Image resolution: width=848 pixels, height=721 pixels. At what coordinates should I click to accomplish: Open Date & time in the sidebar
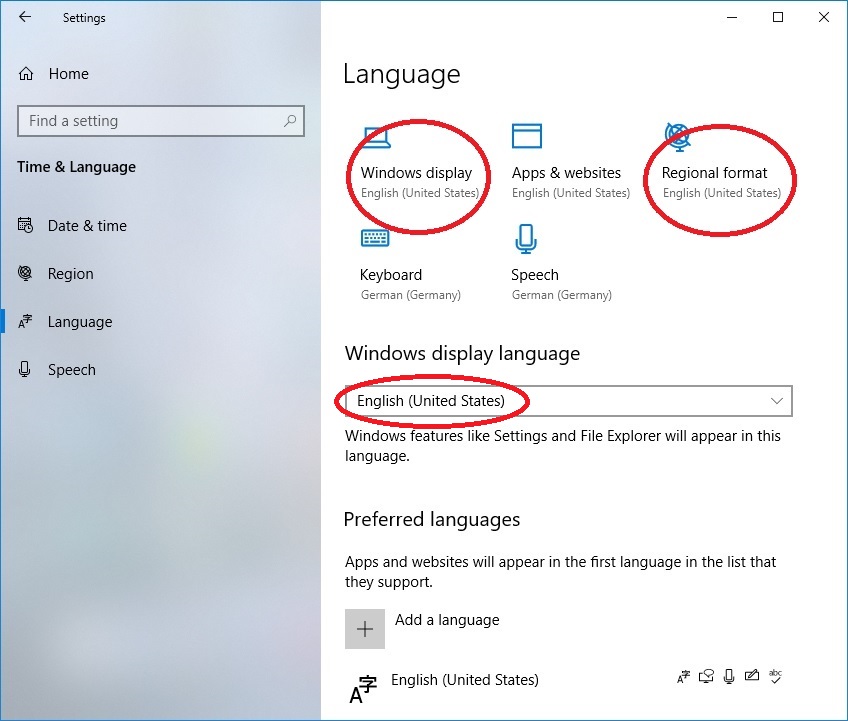[87, 226]
